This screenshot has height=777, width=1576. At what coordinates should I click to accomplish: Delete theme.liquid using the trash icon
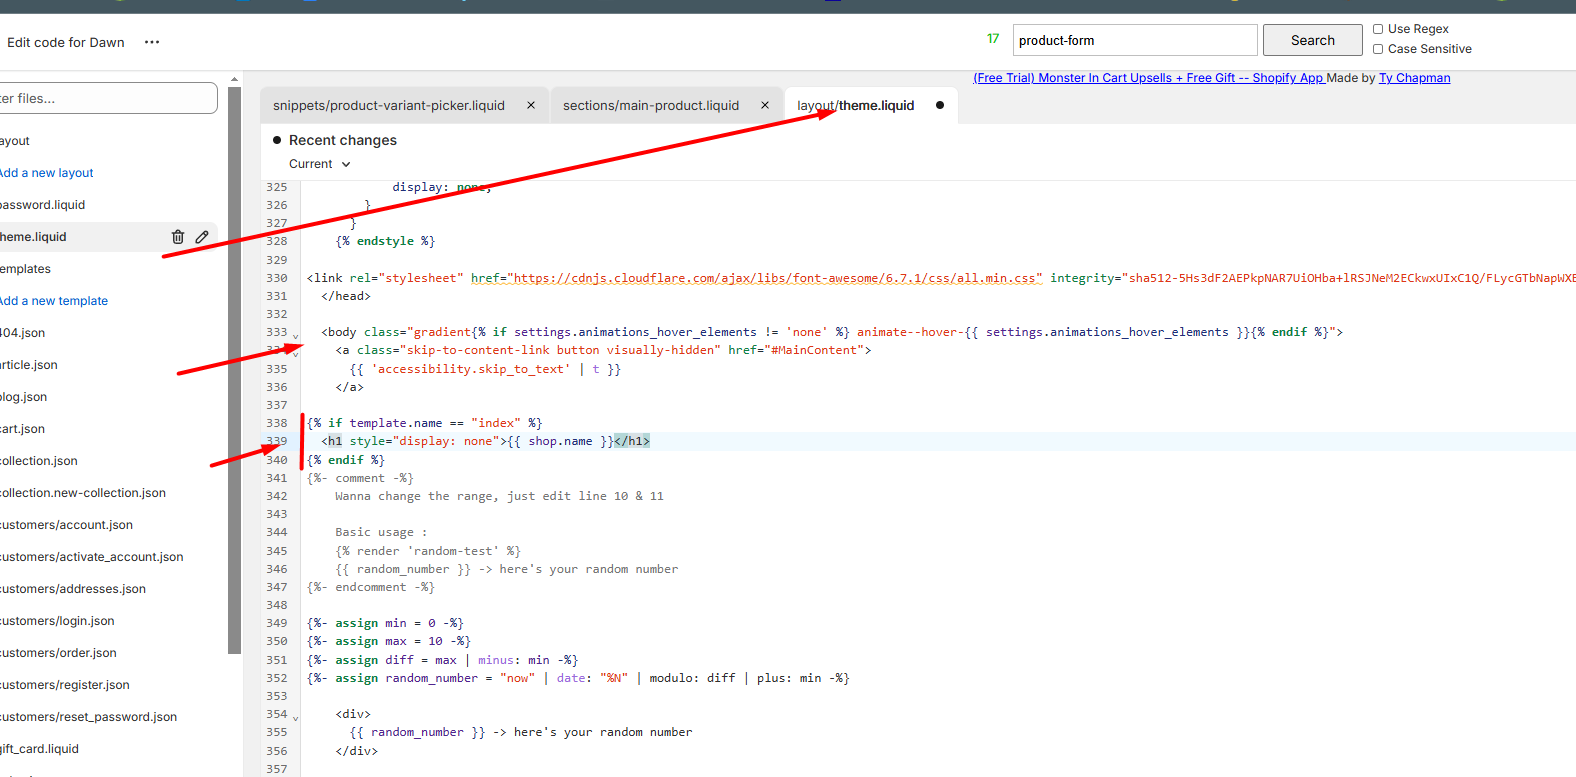pos(178,237)
